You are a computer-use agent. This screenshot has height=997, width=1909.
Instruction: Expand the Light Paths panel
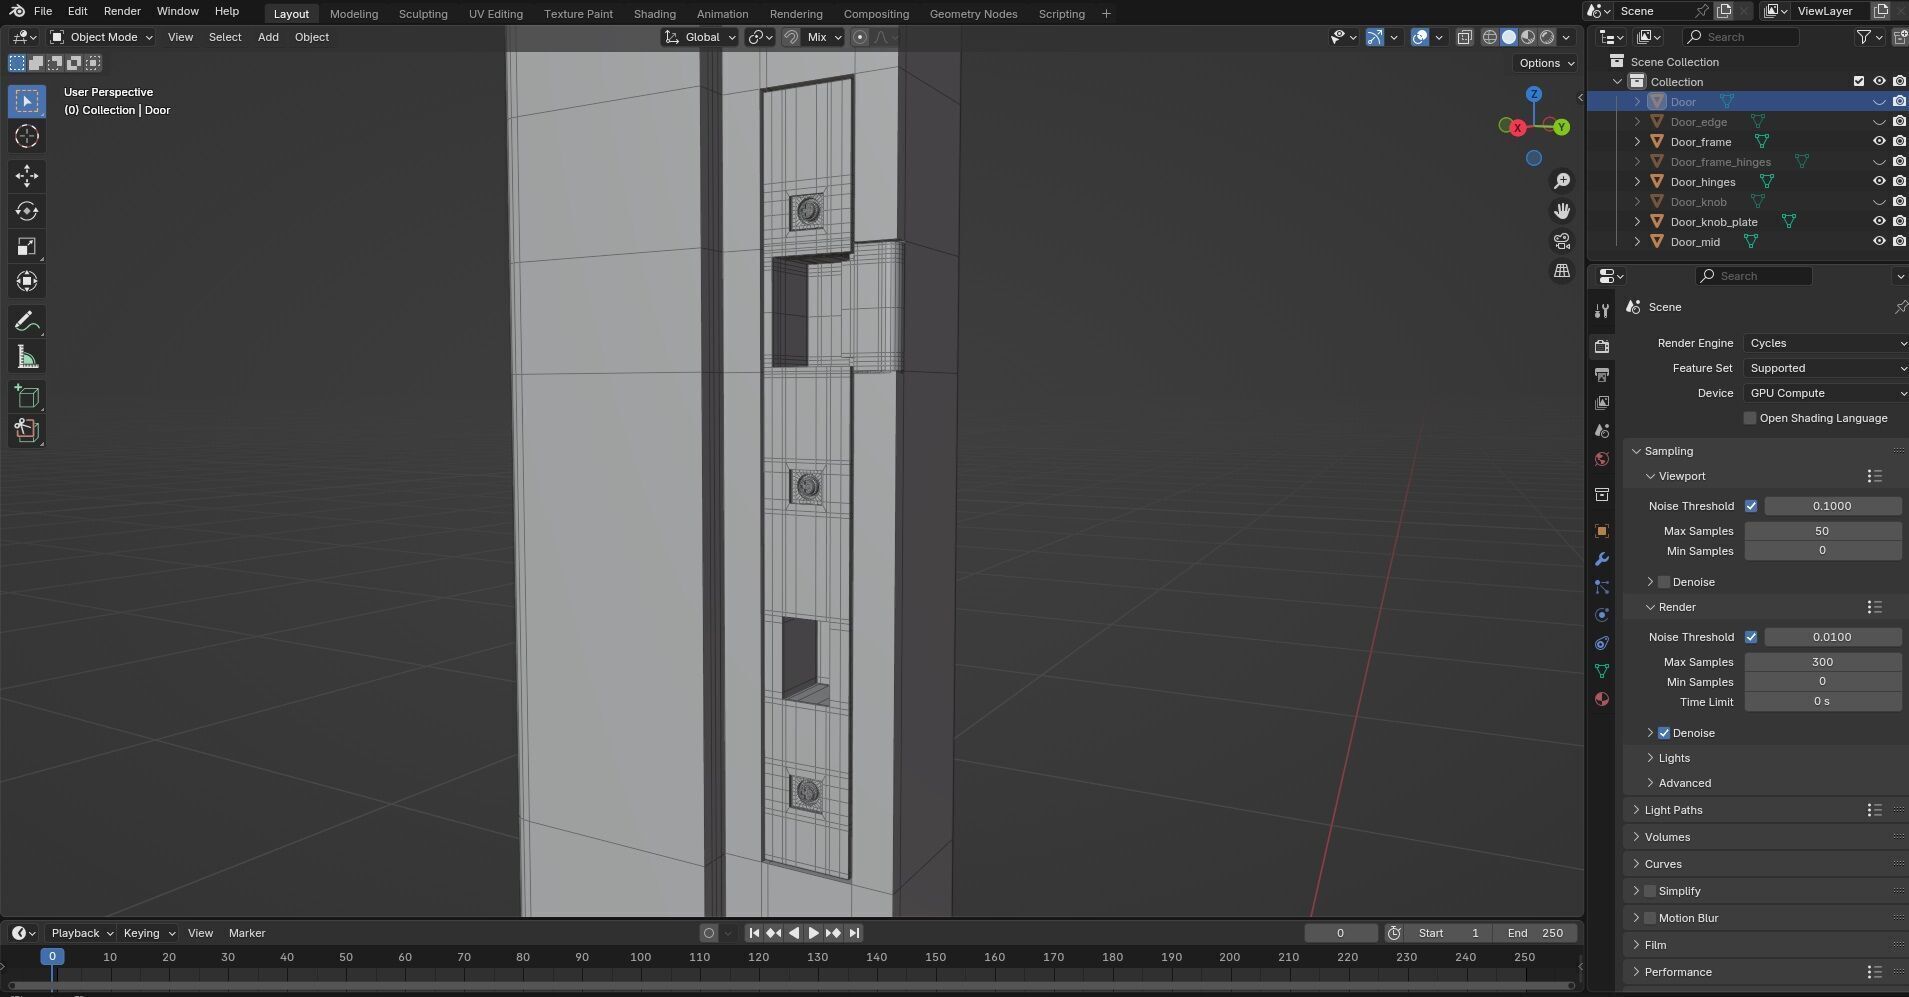pos(1673,810)
